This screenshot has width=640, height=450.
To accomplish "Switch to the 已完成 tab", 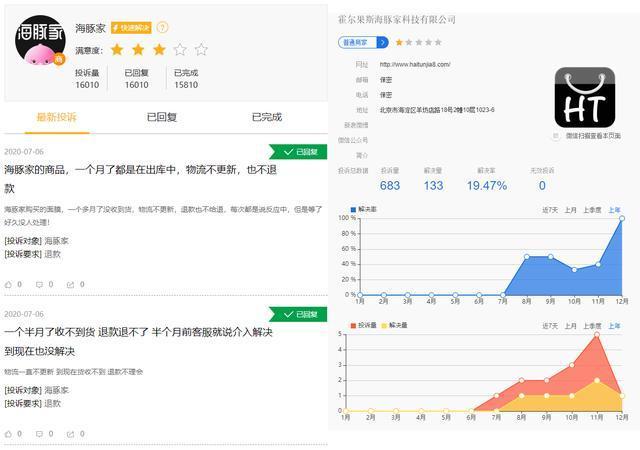I will 267,117.
